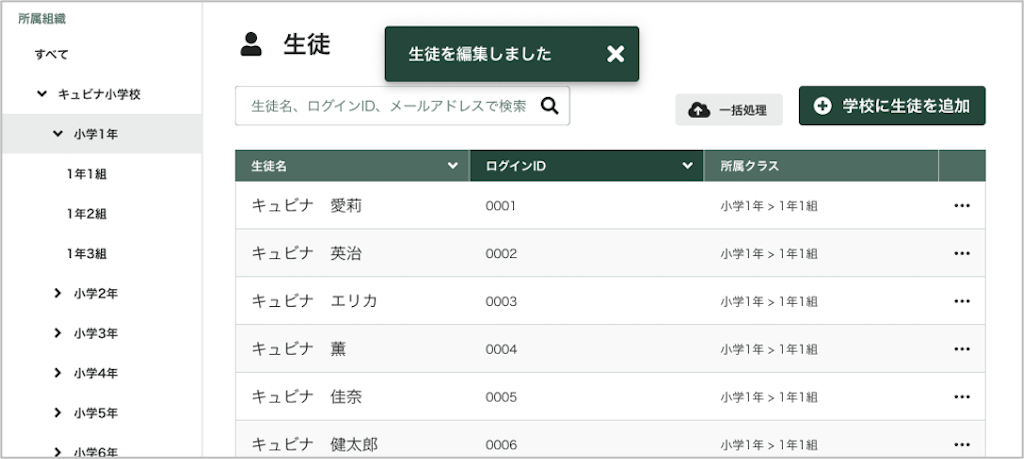Screen dimensions: 1024x459
Task: Click the 所属組織 sidebar heading
Action: 42,19
